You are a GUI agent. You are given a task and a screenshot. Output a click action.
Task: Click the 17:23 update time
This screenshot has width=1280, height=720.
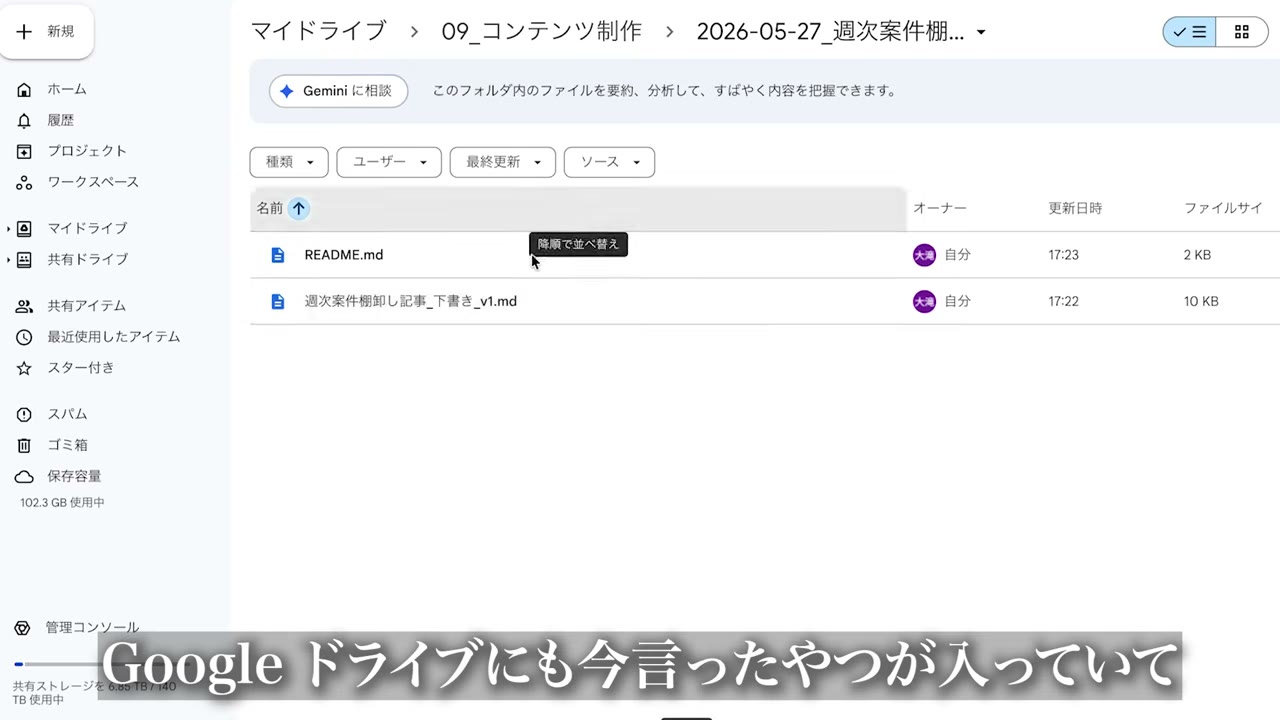[1063, 255]
